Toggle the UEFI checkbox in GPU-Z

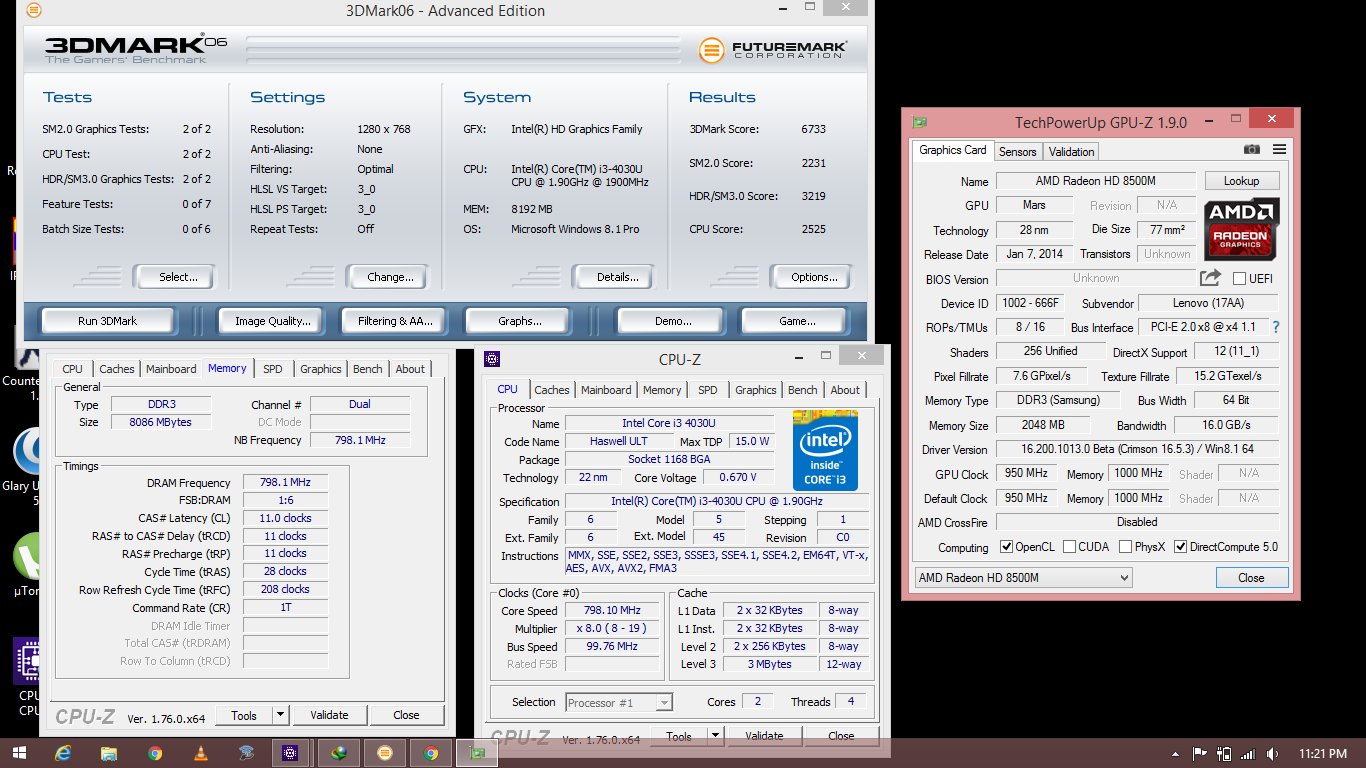[x=1240, y=278]
